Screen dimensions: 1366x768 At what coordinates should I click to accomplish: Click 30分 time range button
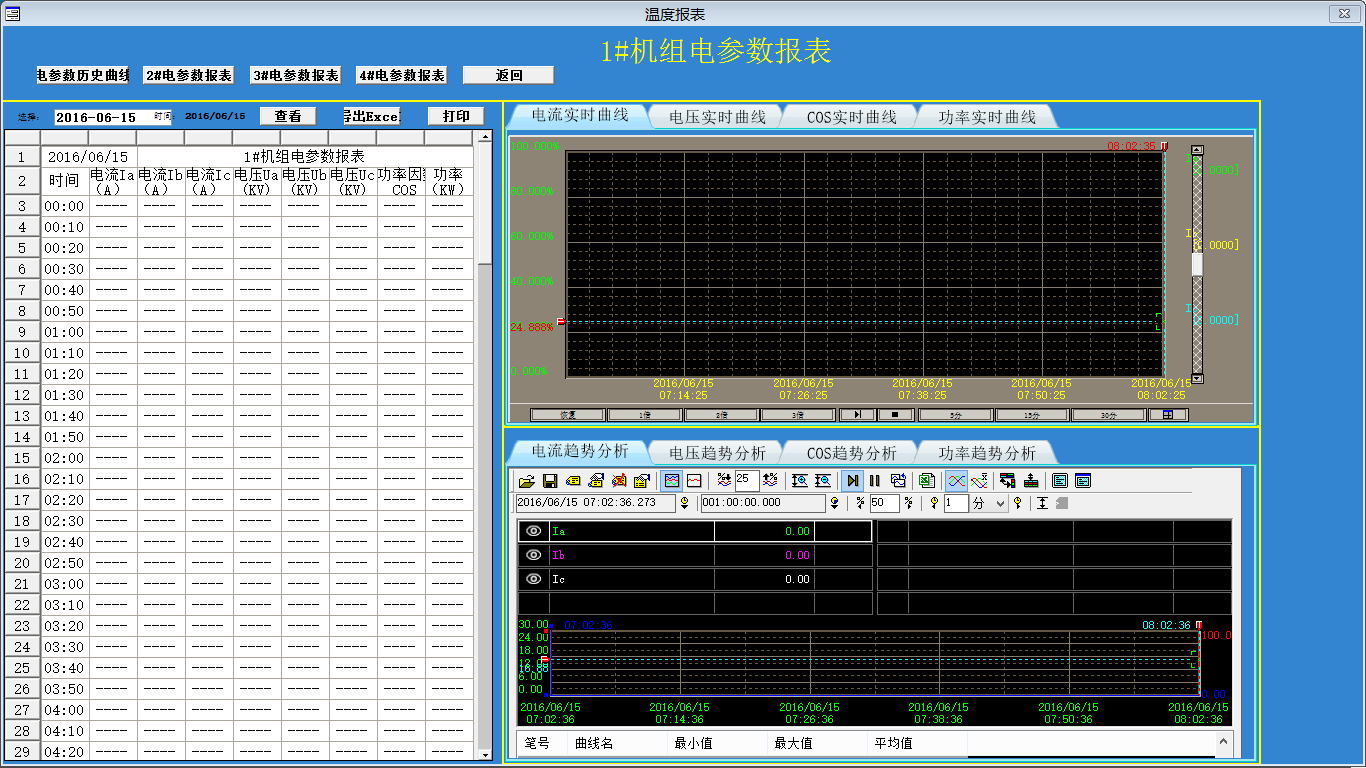tap(1109, 414)
